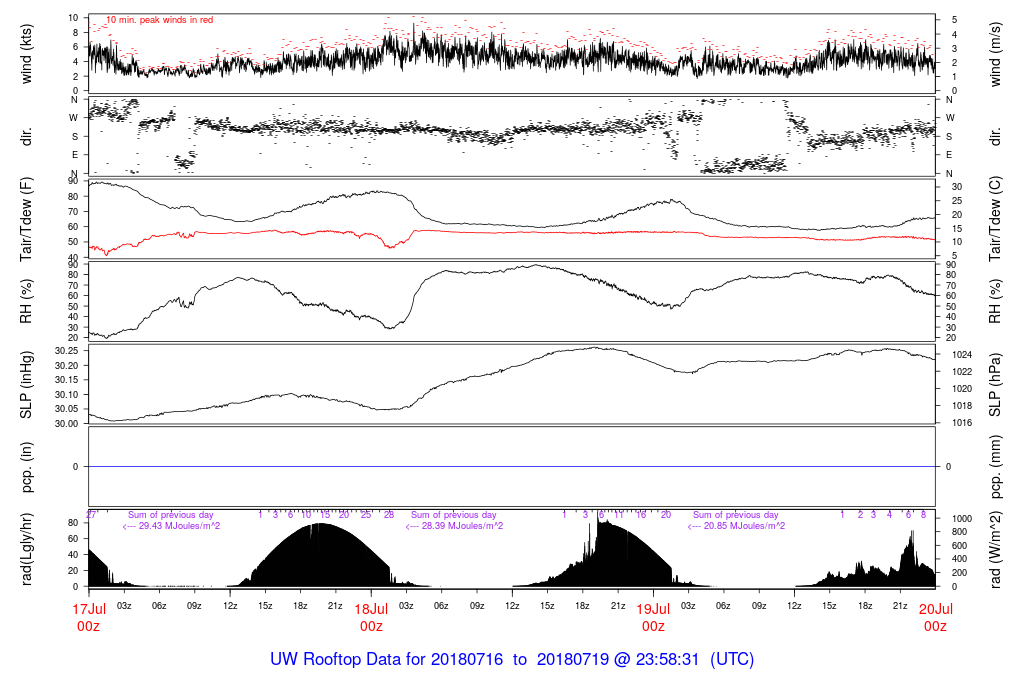The image size is (1024, 700).
Task: Select the pcp. (in) axis label
Action: (x=27, y=466)
